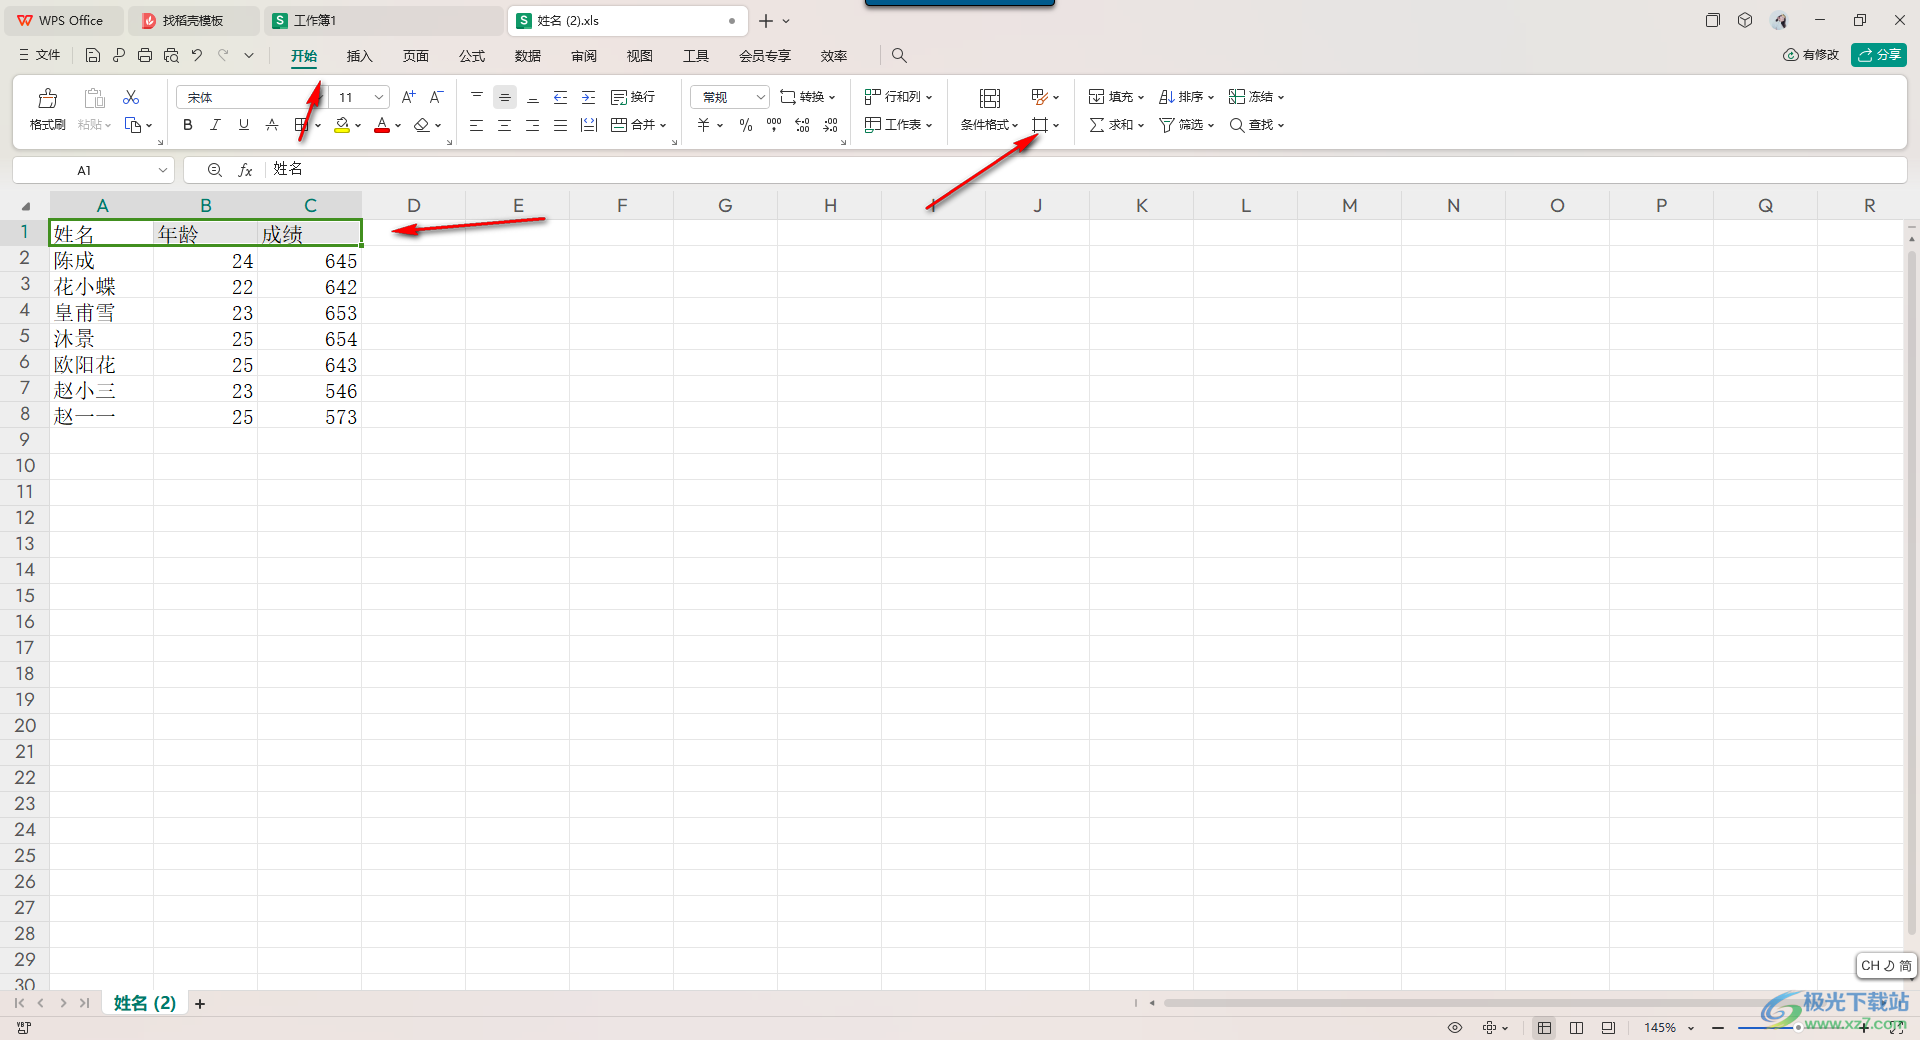The width and height of the screenshot is (1920, 1040).
Task: Click the Share (分享) button
Action: point(1879,55)
